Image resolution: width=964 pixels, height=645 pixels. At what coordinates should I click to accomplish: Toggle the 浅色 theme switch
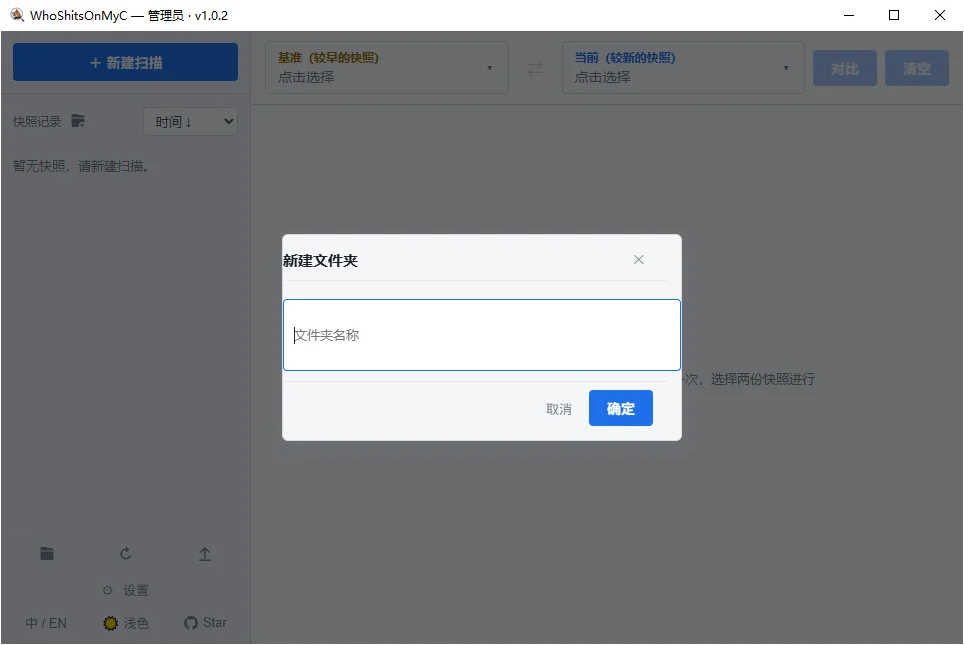click(x=126, y=623)
